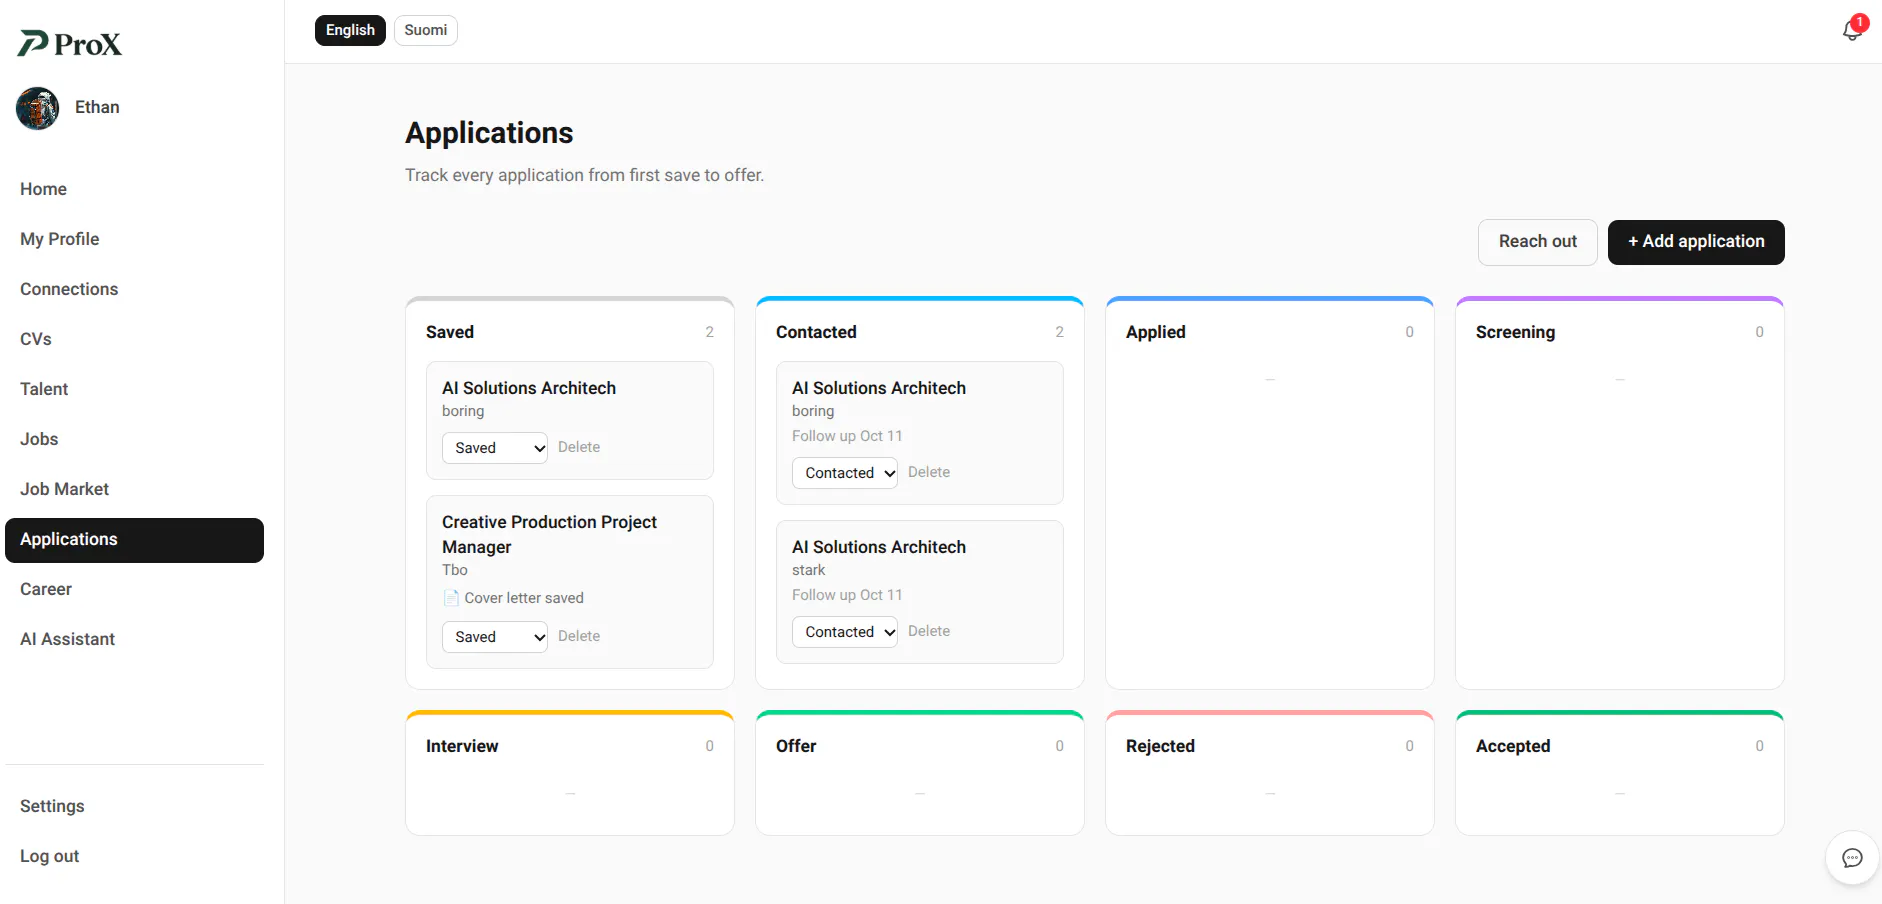1882x904 pixels.
Task: Click the Interview column header
Action: tap(462, 746)
